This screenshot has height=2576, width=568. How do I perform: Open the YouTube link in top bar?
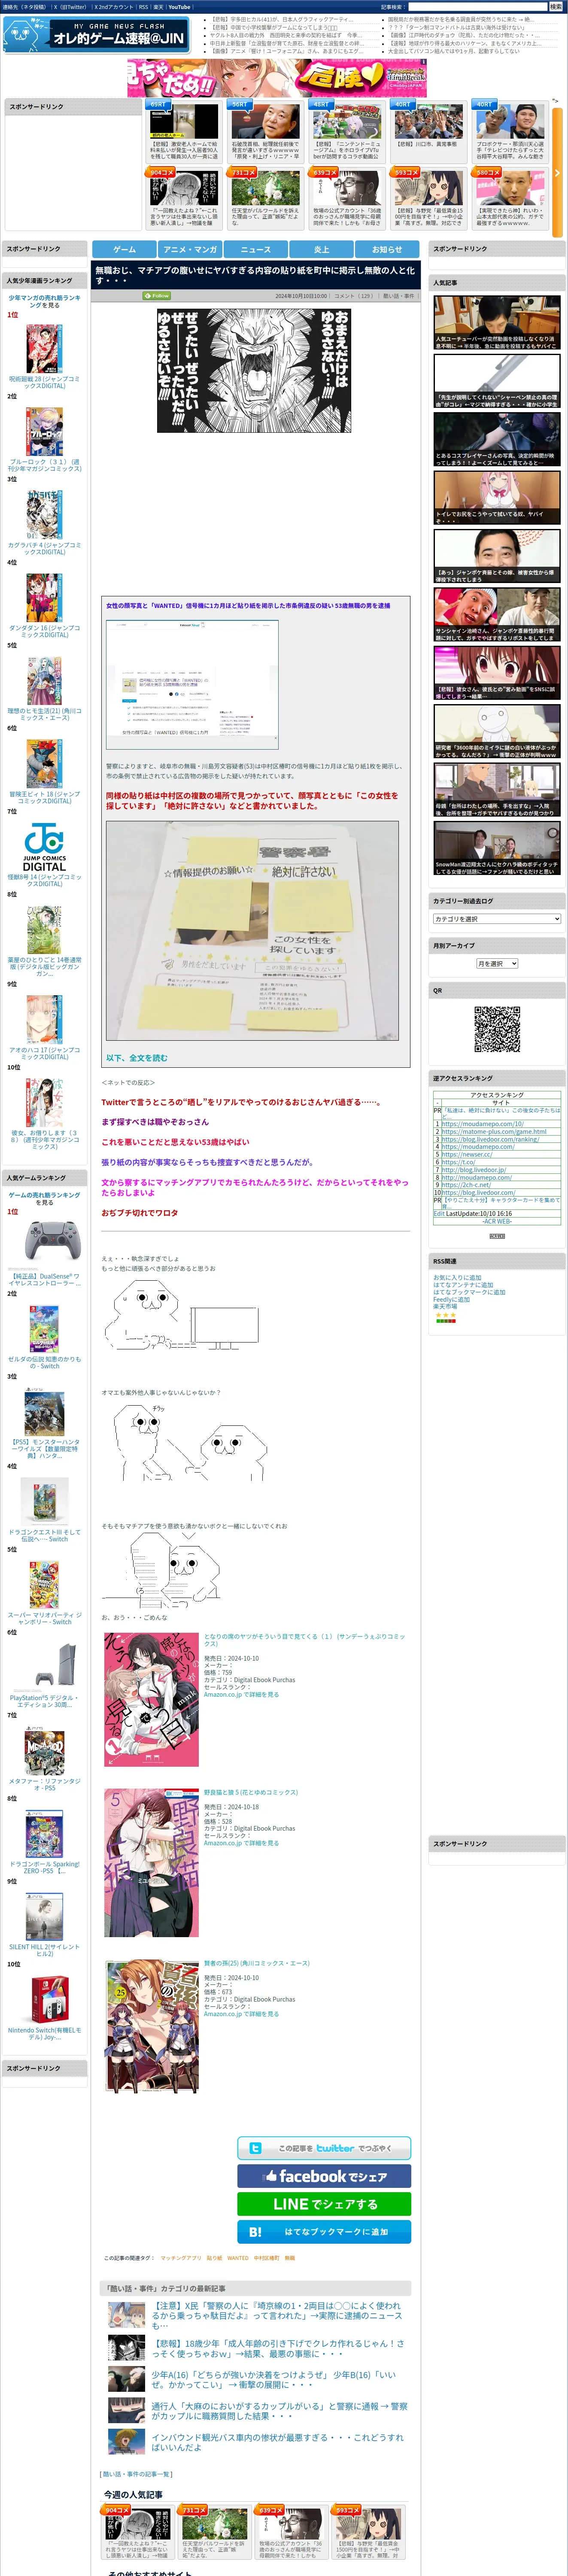(x=179, y=6)
